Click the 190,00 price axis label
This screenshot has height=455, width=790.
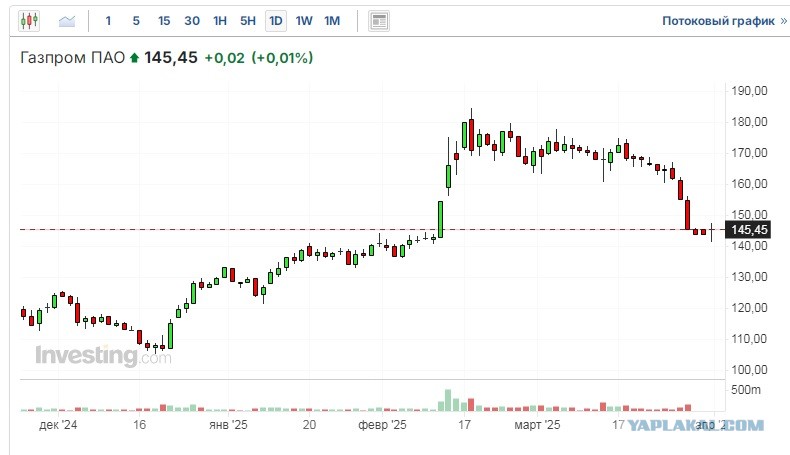click(749, 91)
